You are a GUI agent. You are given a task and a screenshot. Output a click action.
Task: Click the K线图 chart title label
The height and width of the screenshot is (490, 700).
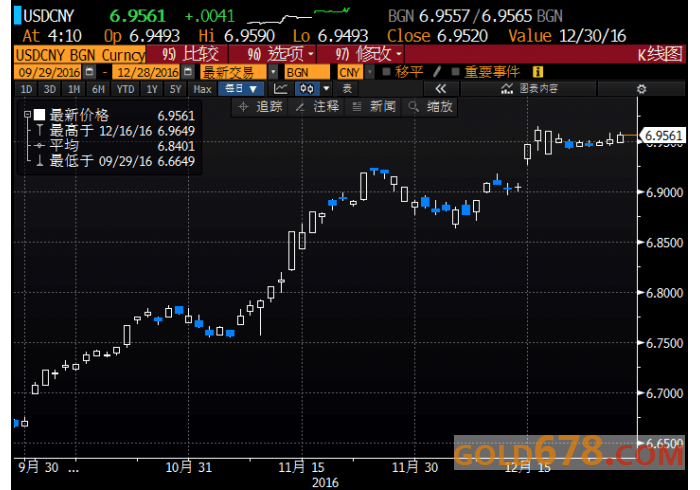pyautogui.click(x=660, y=54)
